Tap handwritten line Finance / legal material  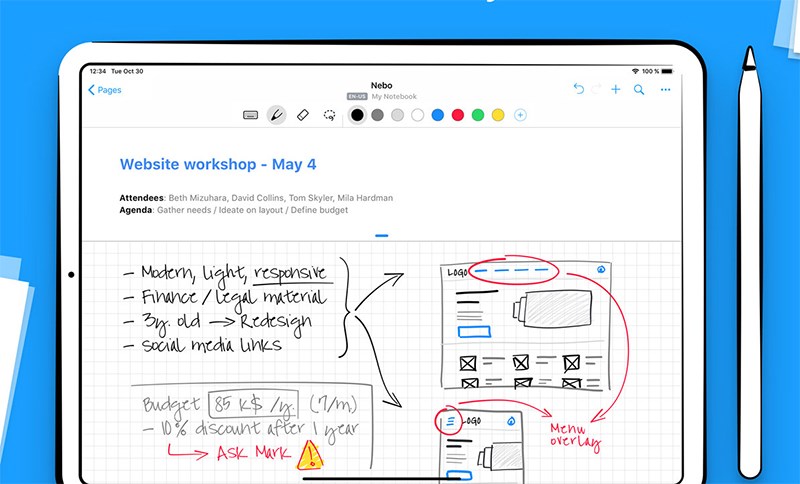(x=224, y=298)
